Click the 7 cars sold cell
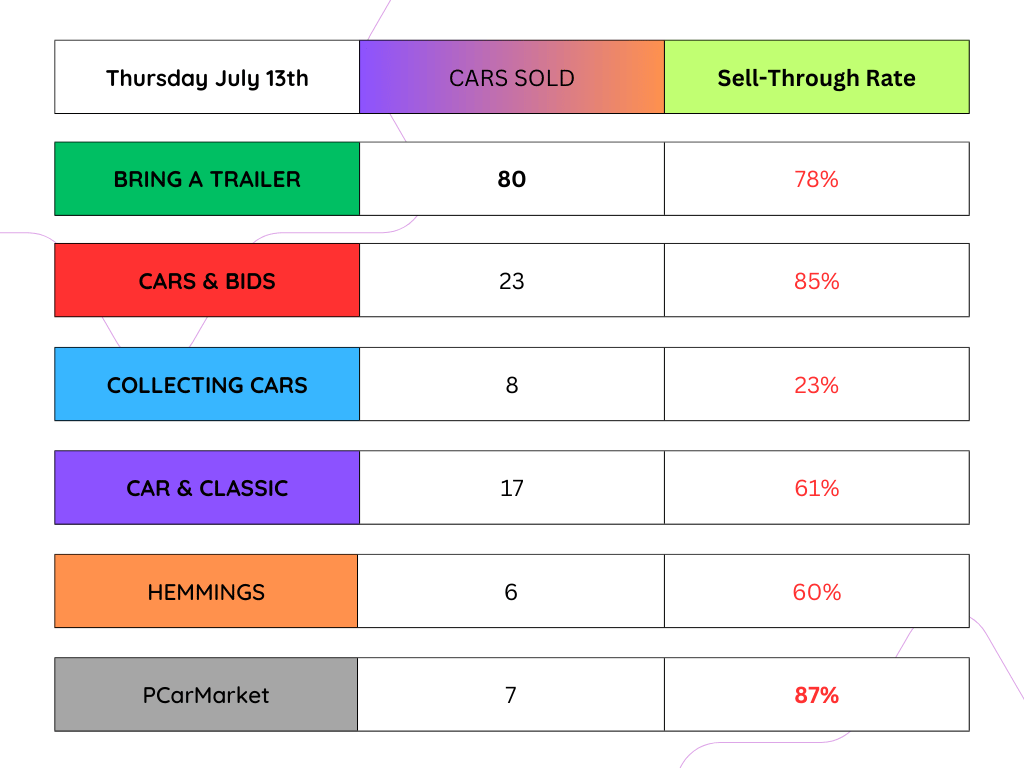The image size is (1024, 768). point(511,695)
